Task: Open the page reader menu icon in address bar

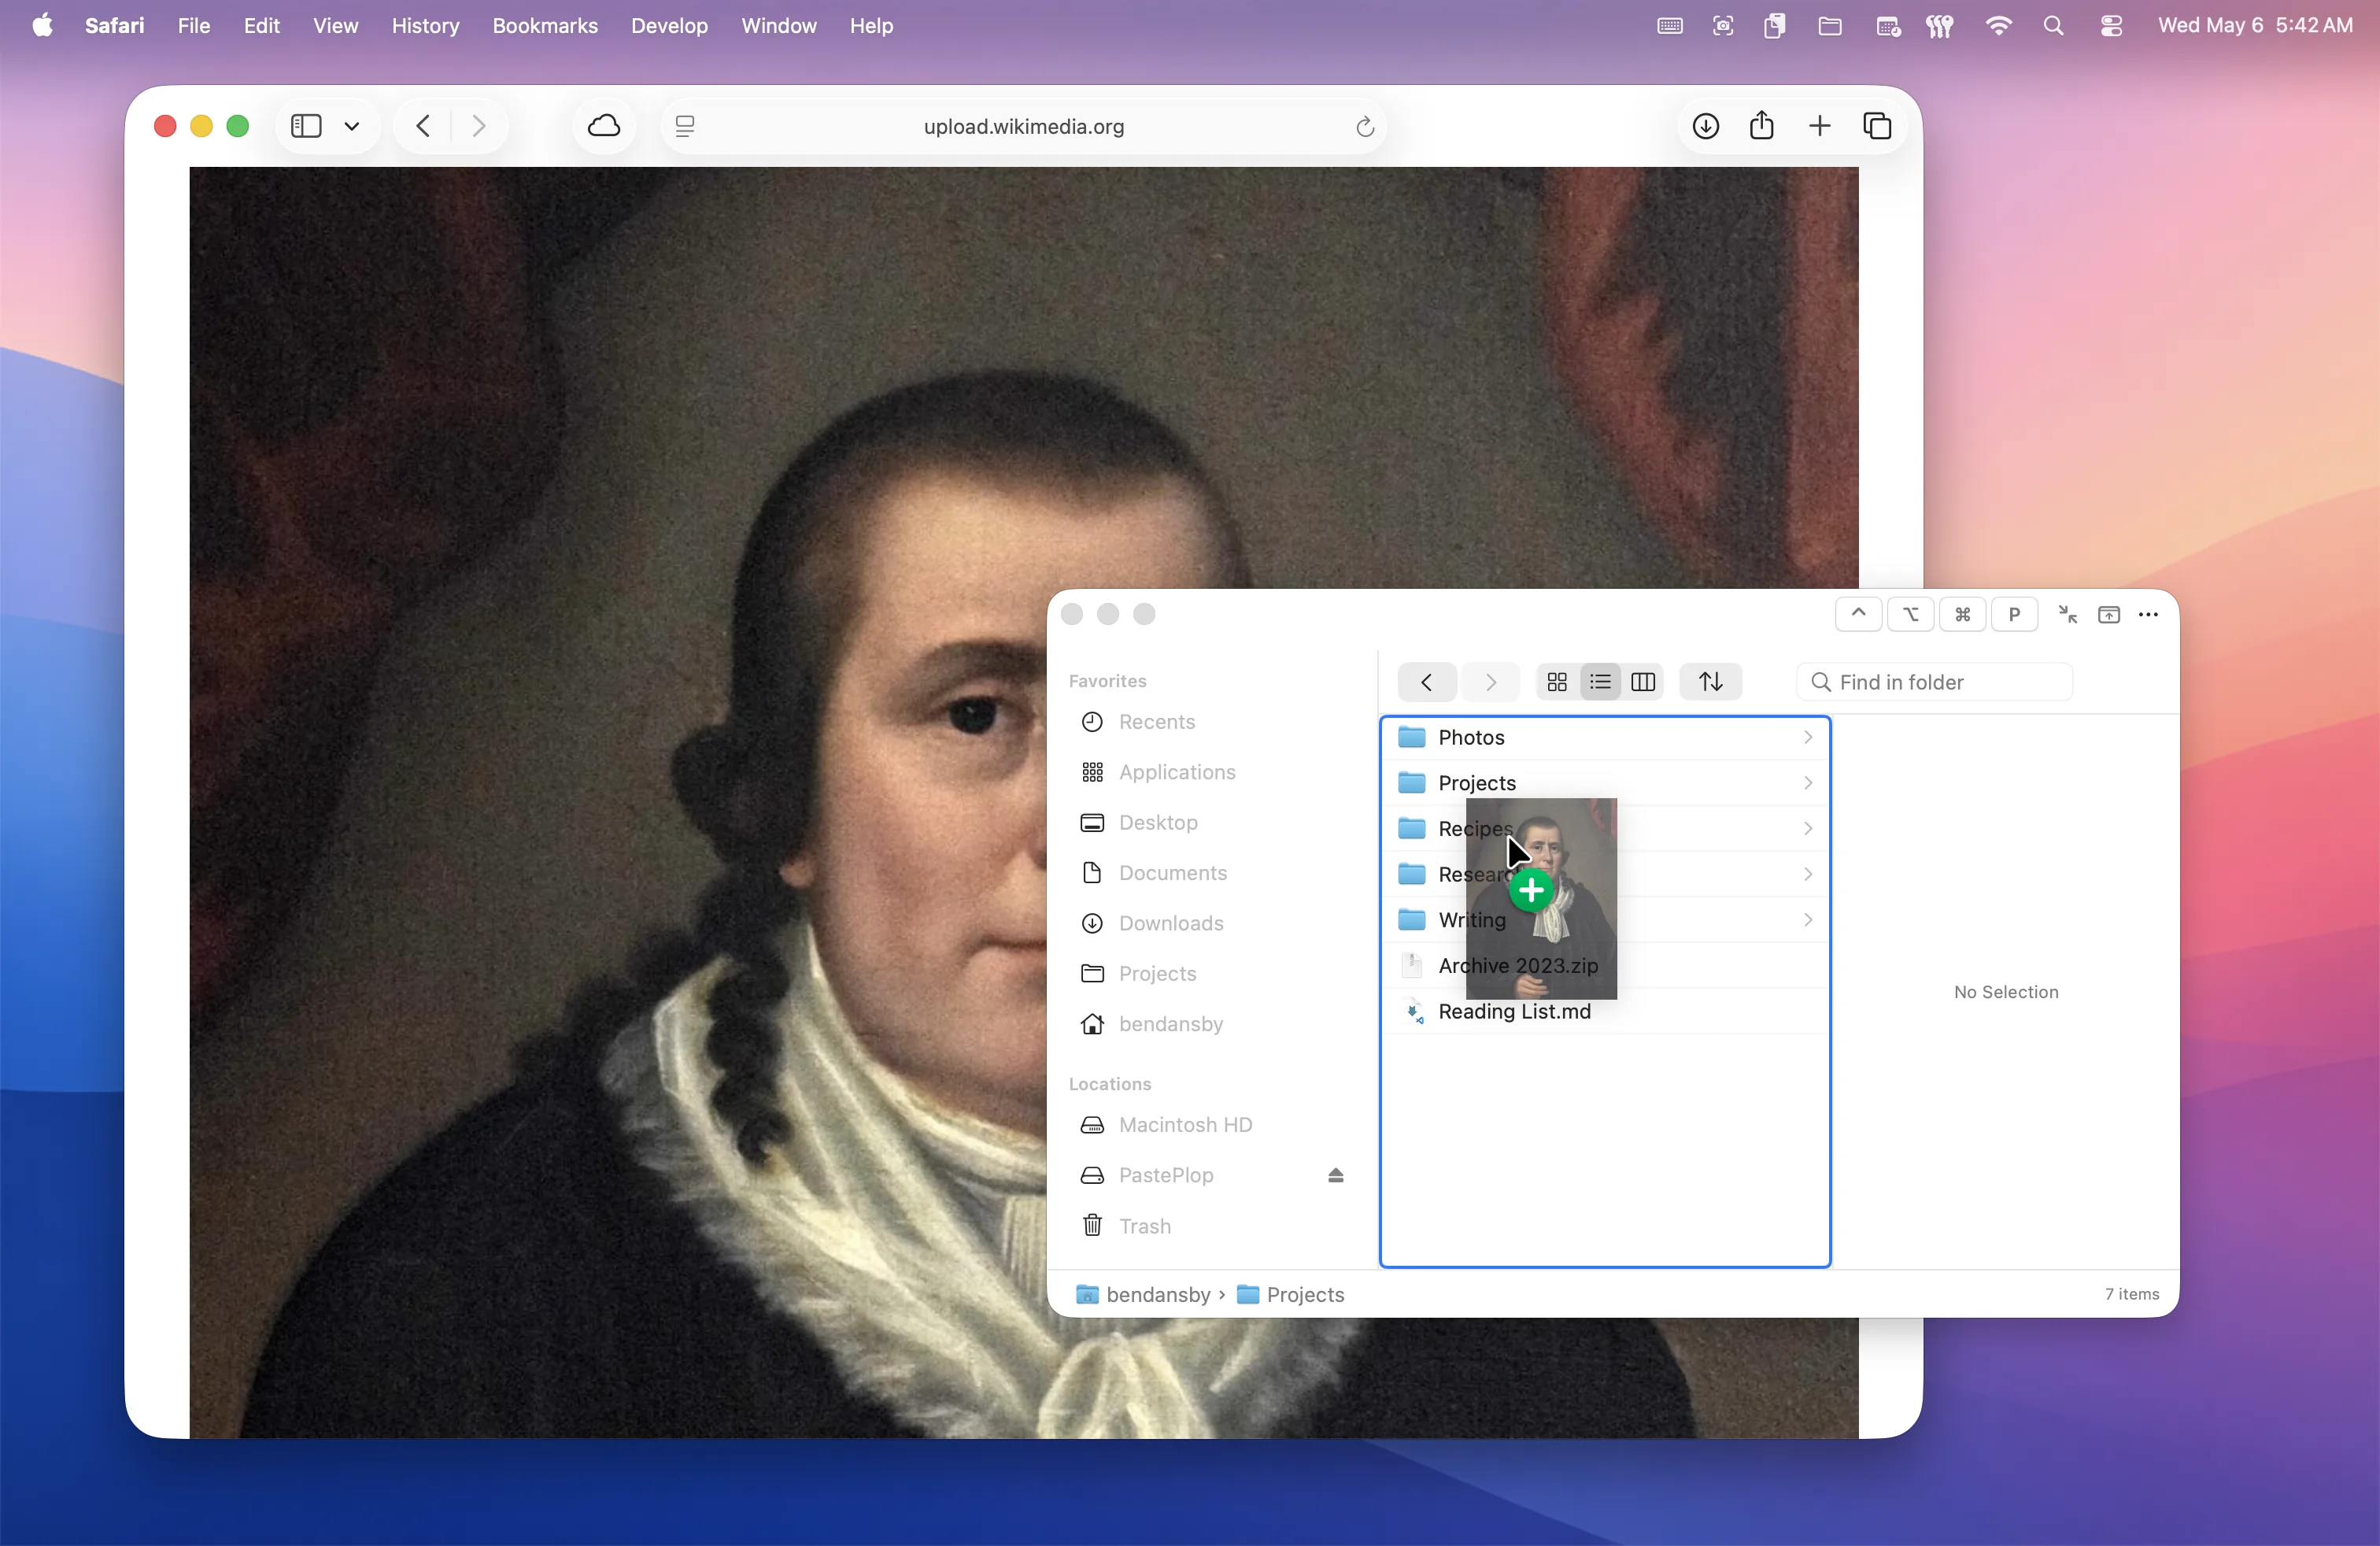Action: (x=685, y=126)
